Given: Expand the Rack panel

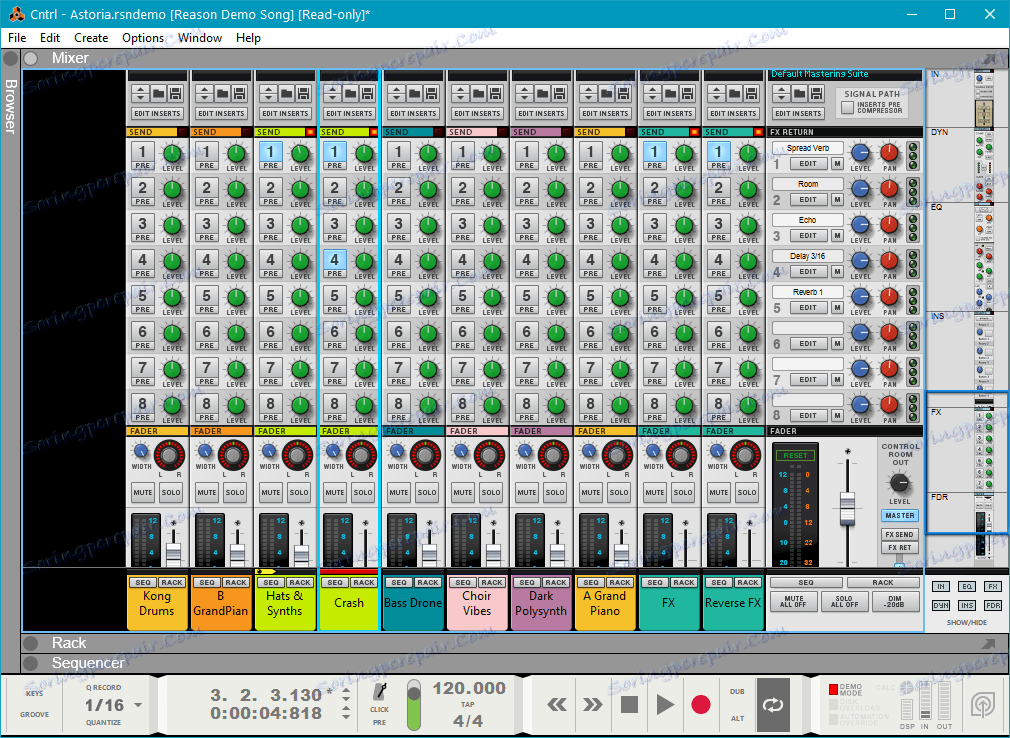Looking at the screenshot, I should point(31,643).
